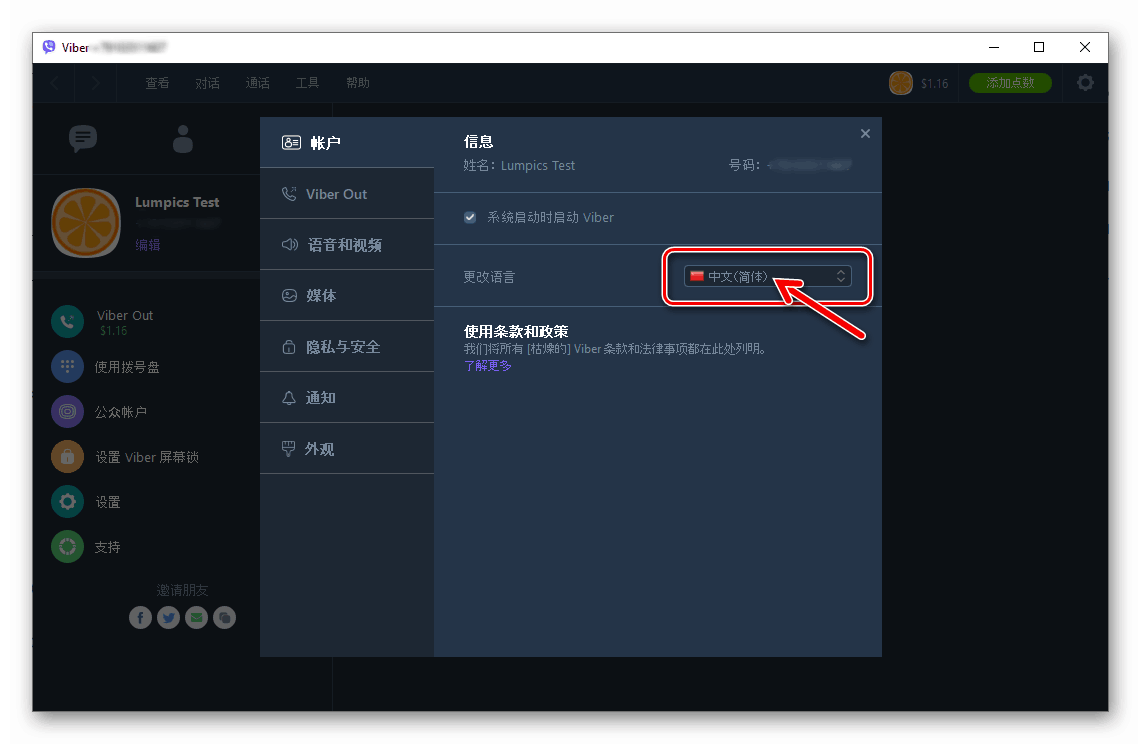Click the Lumpics Test orange profile picture
Screen dimensions: 1141x744
pyautogui.click(x=86, y=223)
